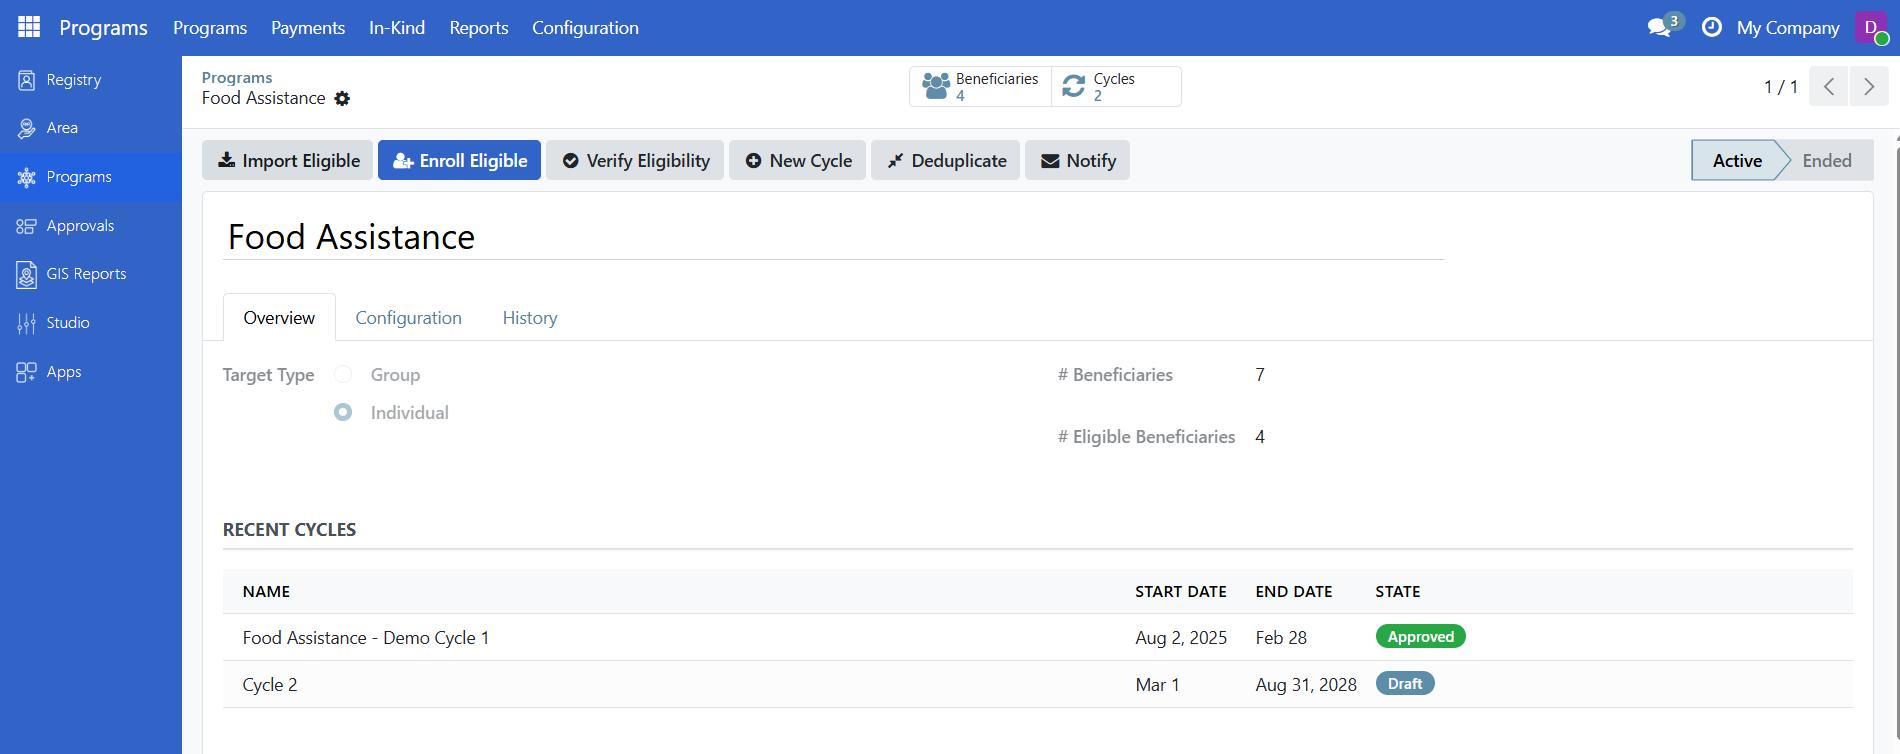Open the Payments menu
1900x754 pixels.
point(308,28)
